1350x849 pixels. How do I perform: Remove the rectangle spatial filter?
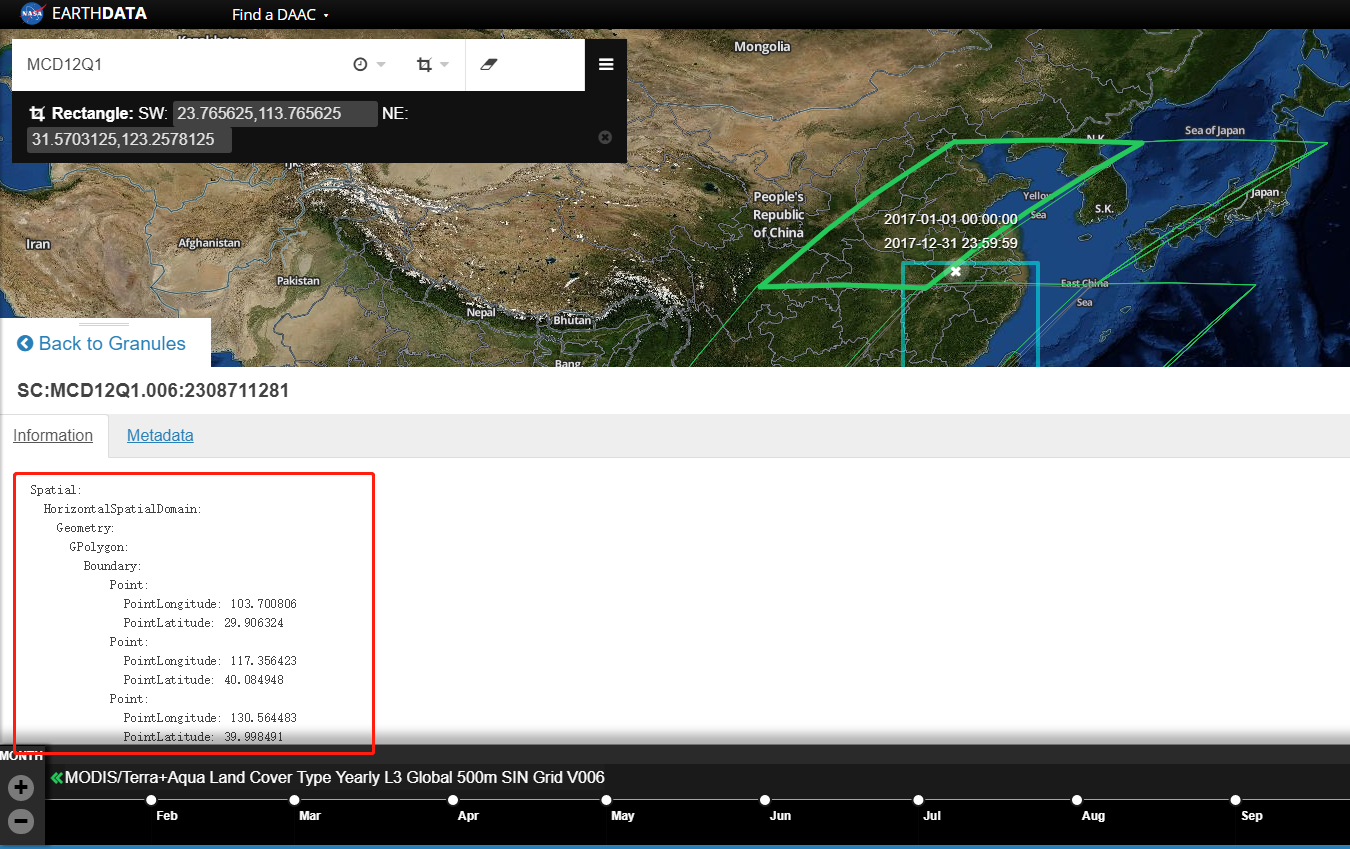(605, 137)
